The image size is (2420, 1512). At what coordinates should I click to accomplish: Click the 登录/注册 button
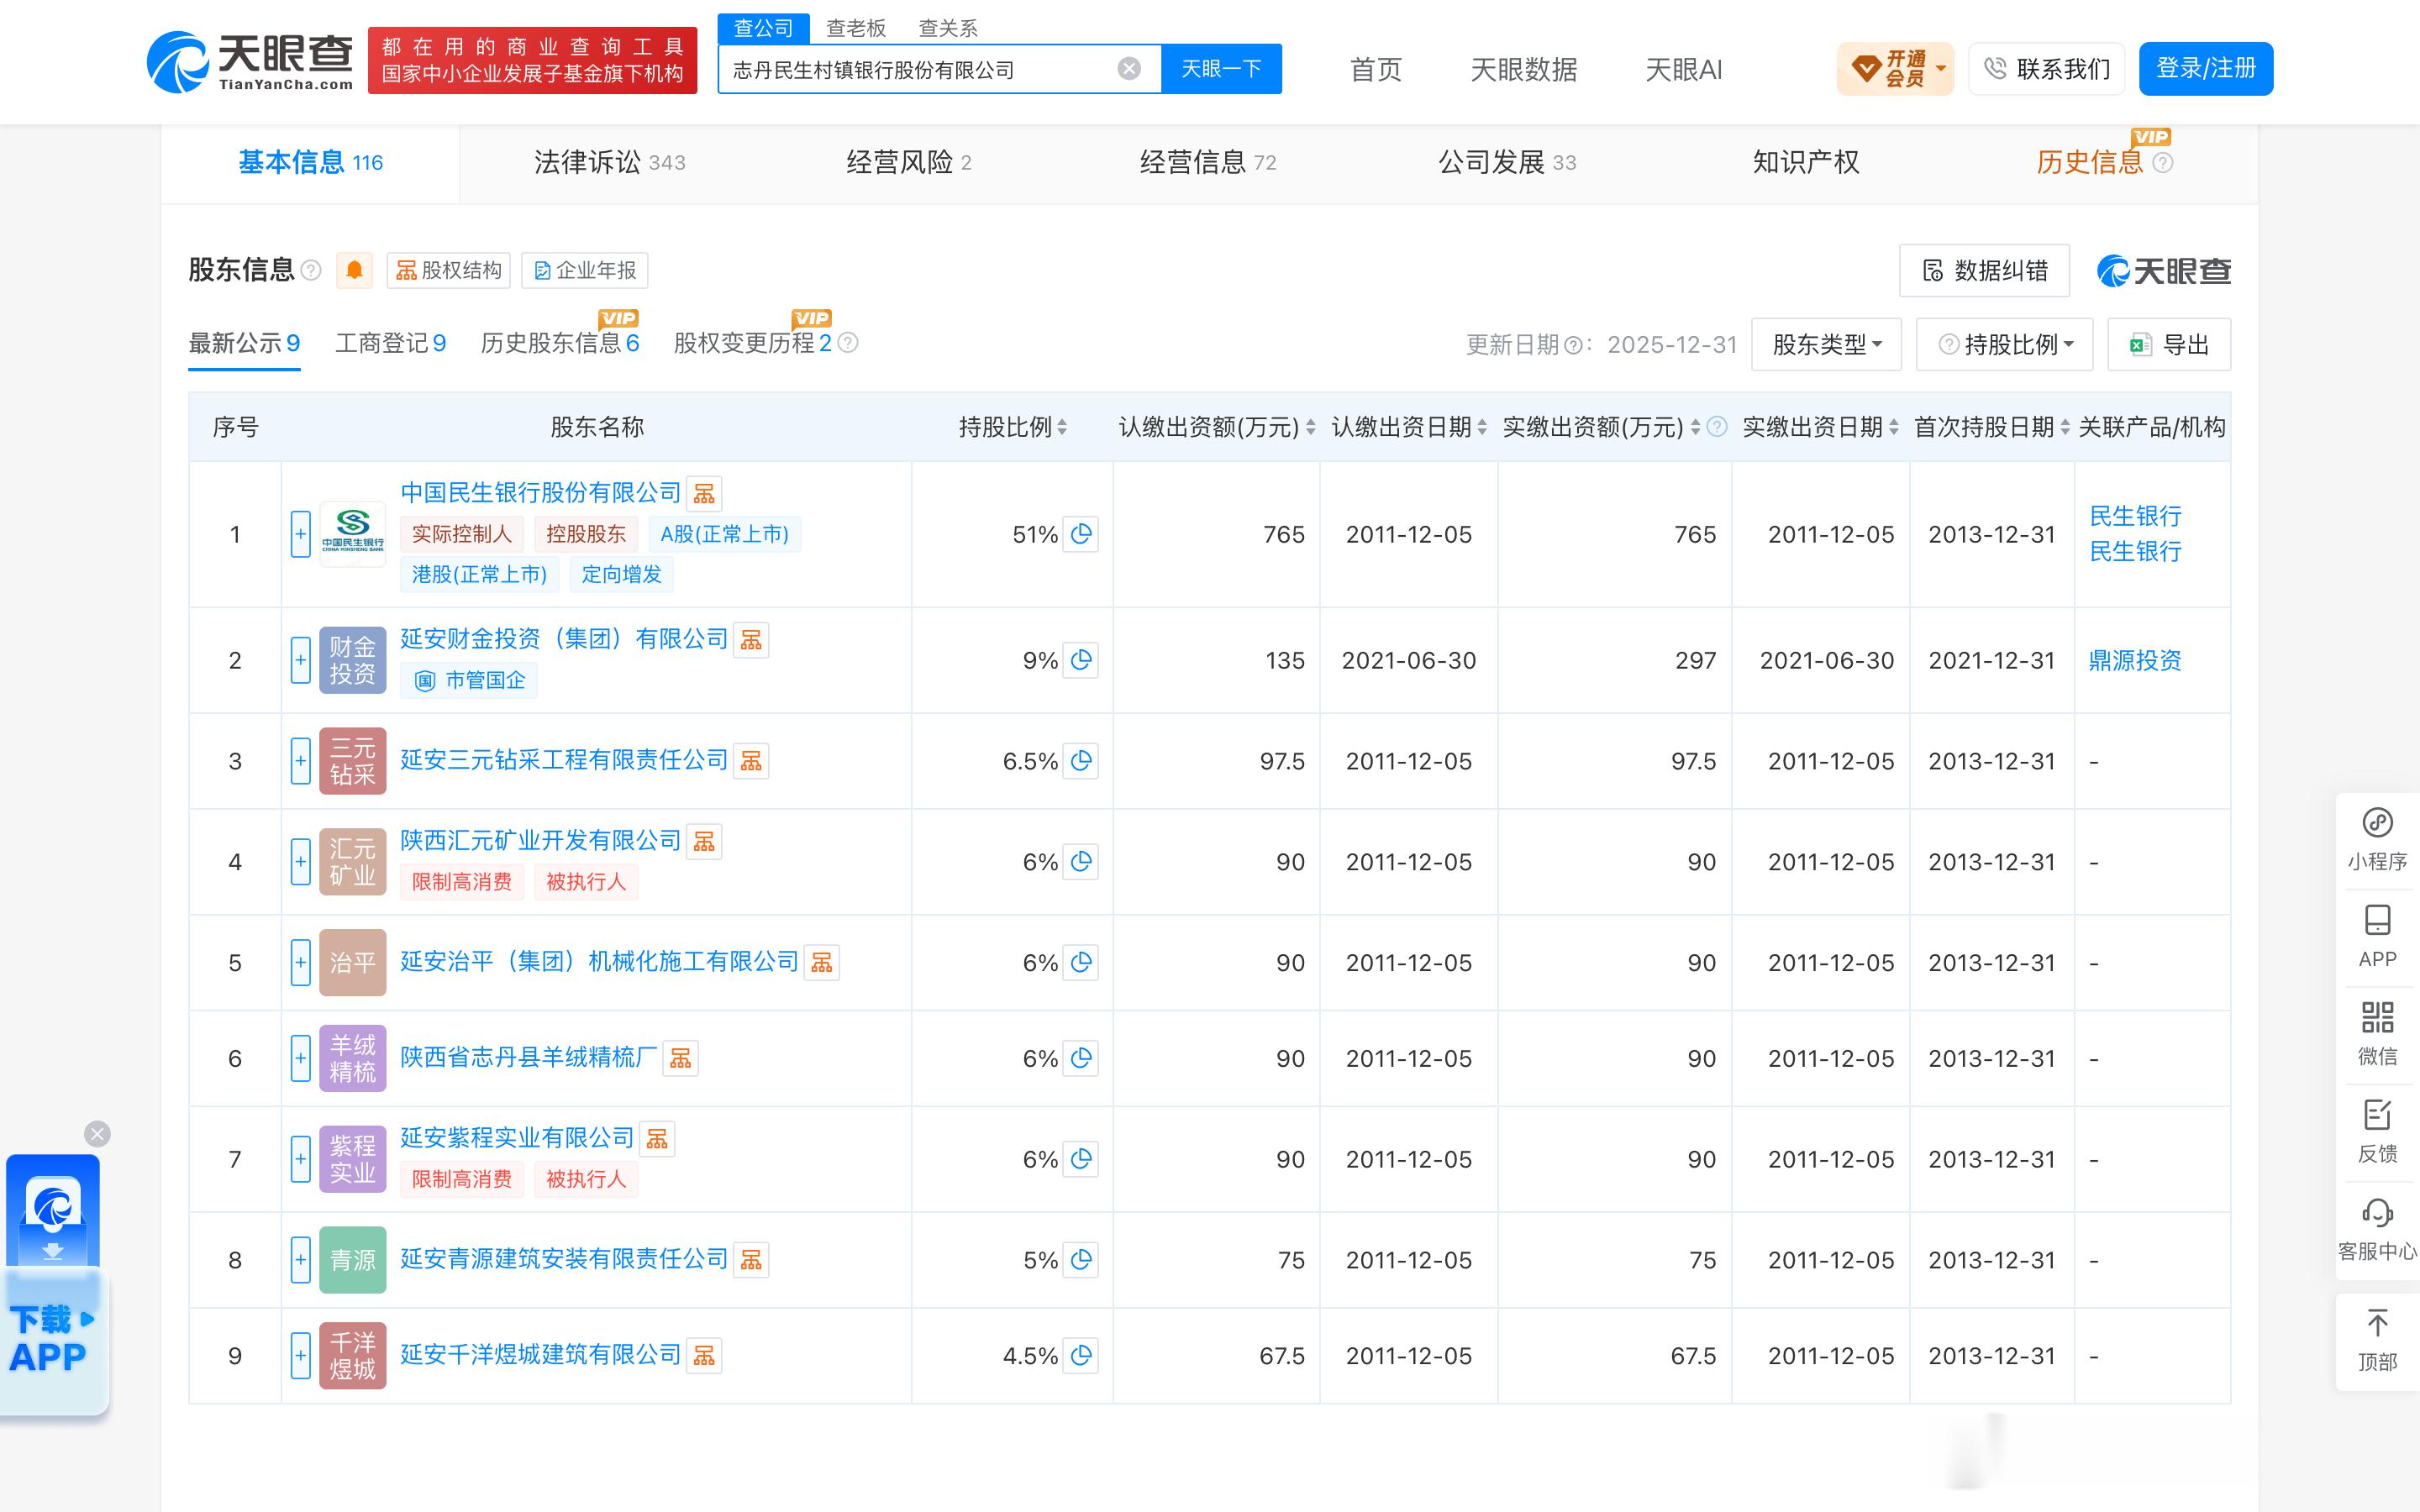pos(2205,68)
